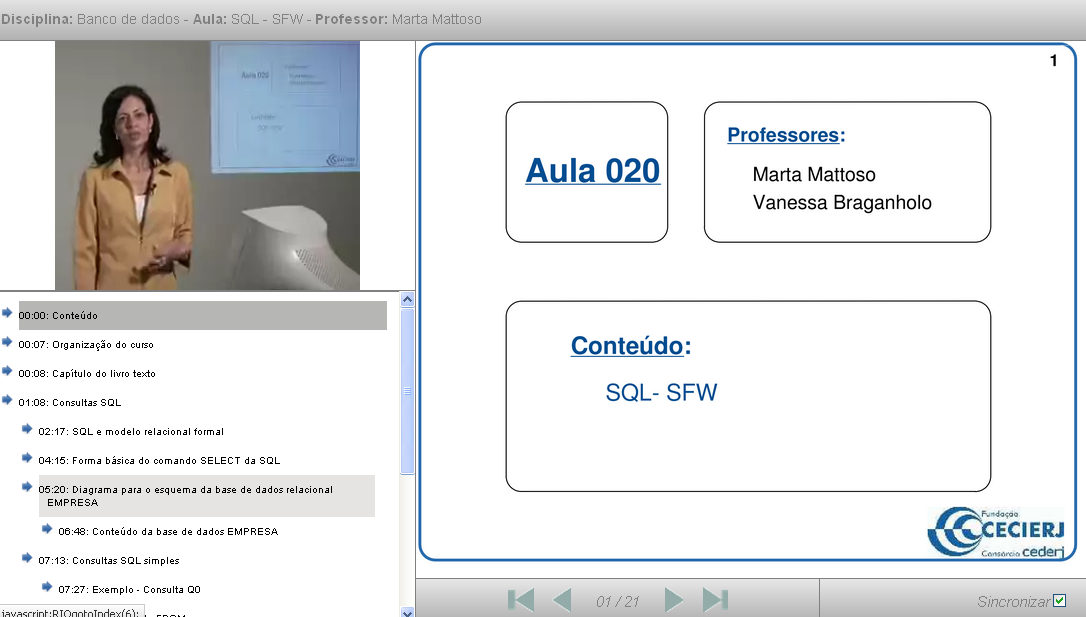Click the '01 / 21' slide counter
This screenshot has height=617, width=1086.
(617, 602)
